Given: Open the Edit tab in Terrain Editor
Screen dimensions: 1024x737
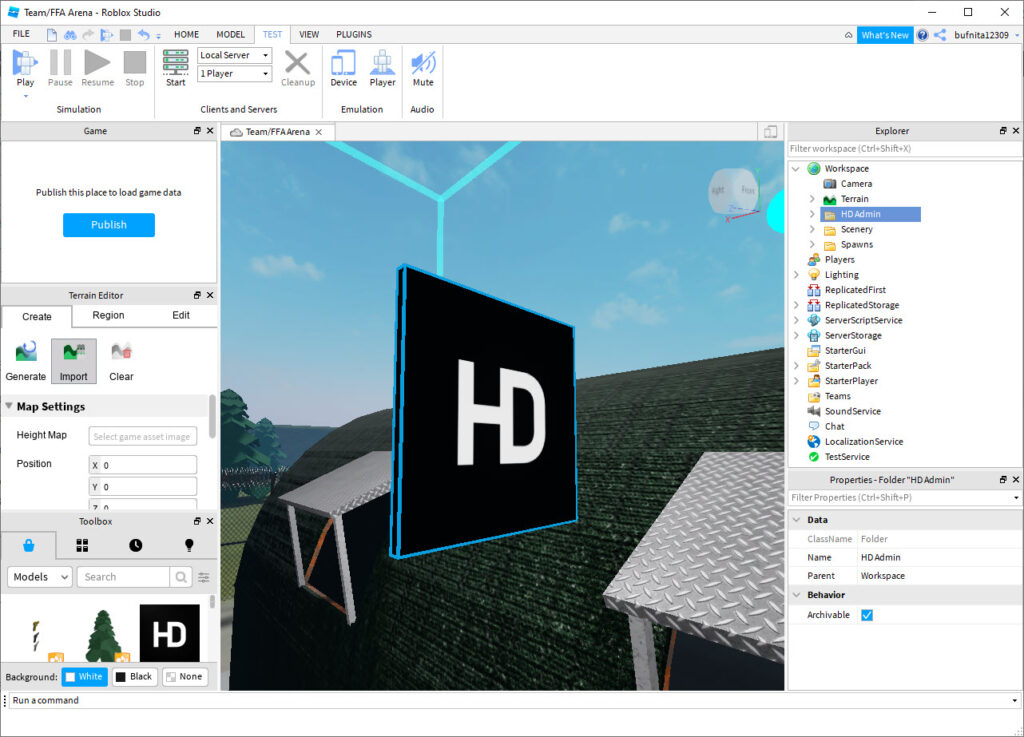Looking at the screenshot, I should pos(181,315).
